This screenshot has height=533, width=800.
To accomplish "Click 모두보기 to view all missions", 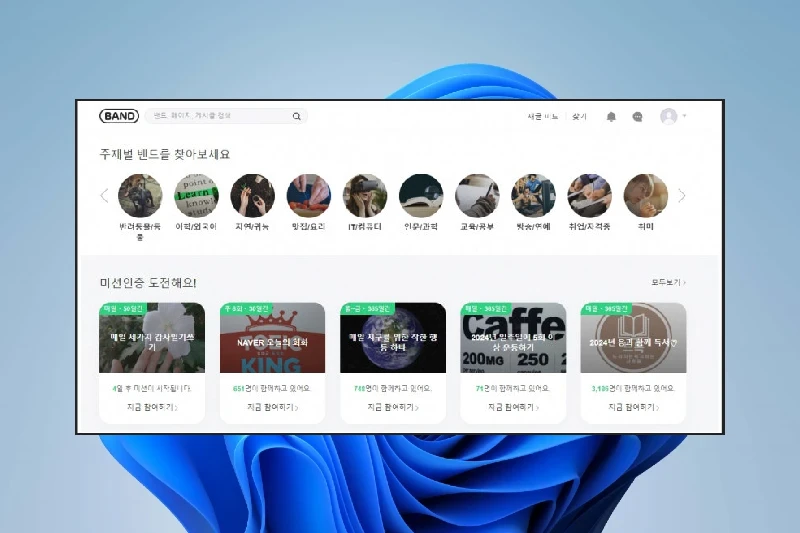I will pyautogui.click(x=668, y=283).
